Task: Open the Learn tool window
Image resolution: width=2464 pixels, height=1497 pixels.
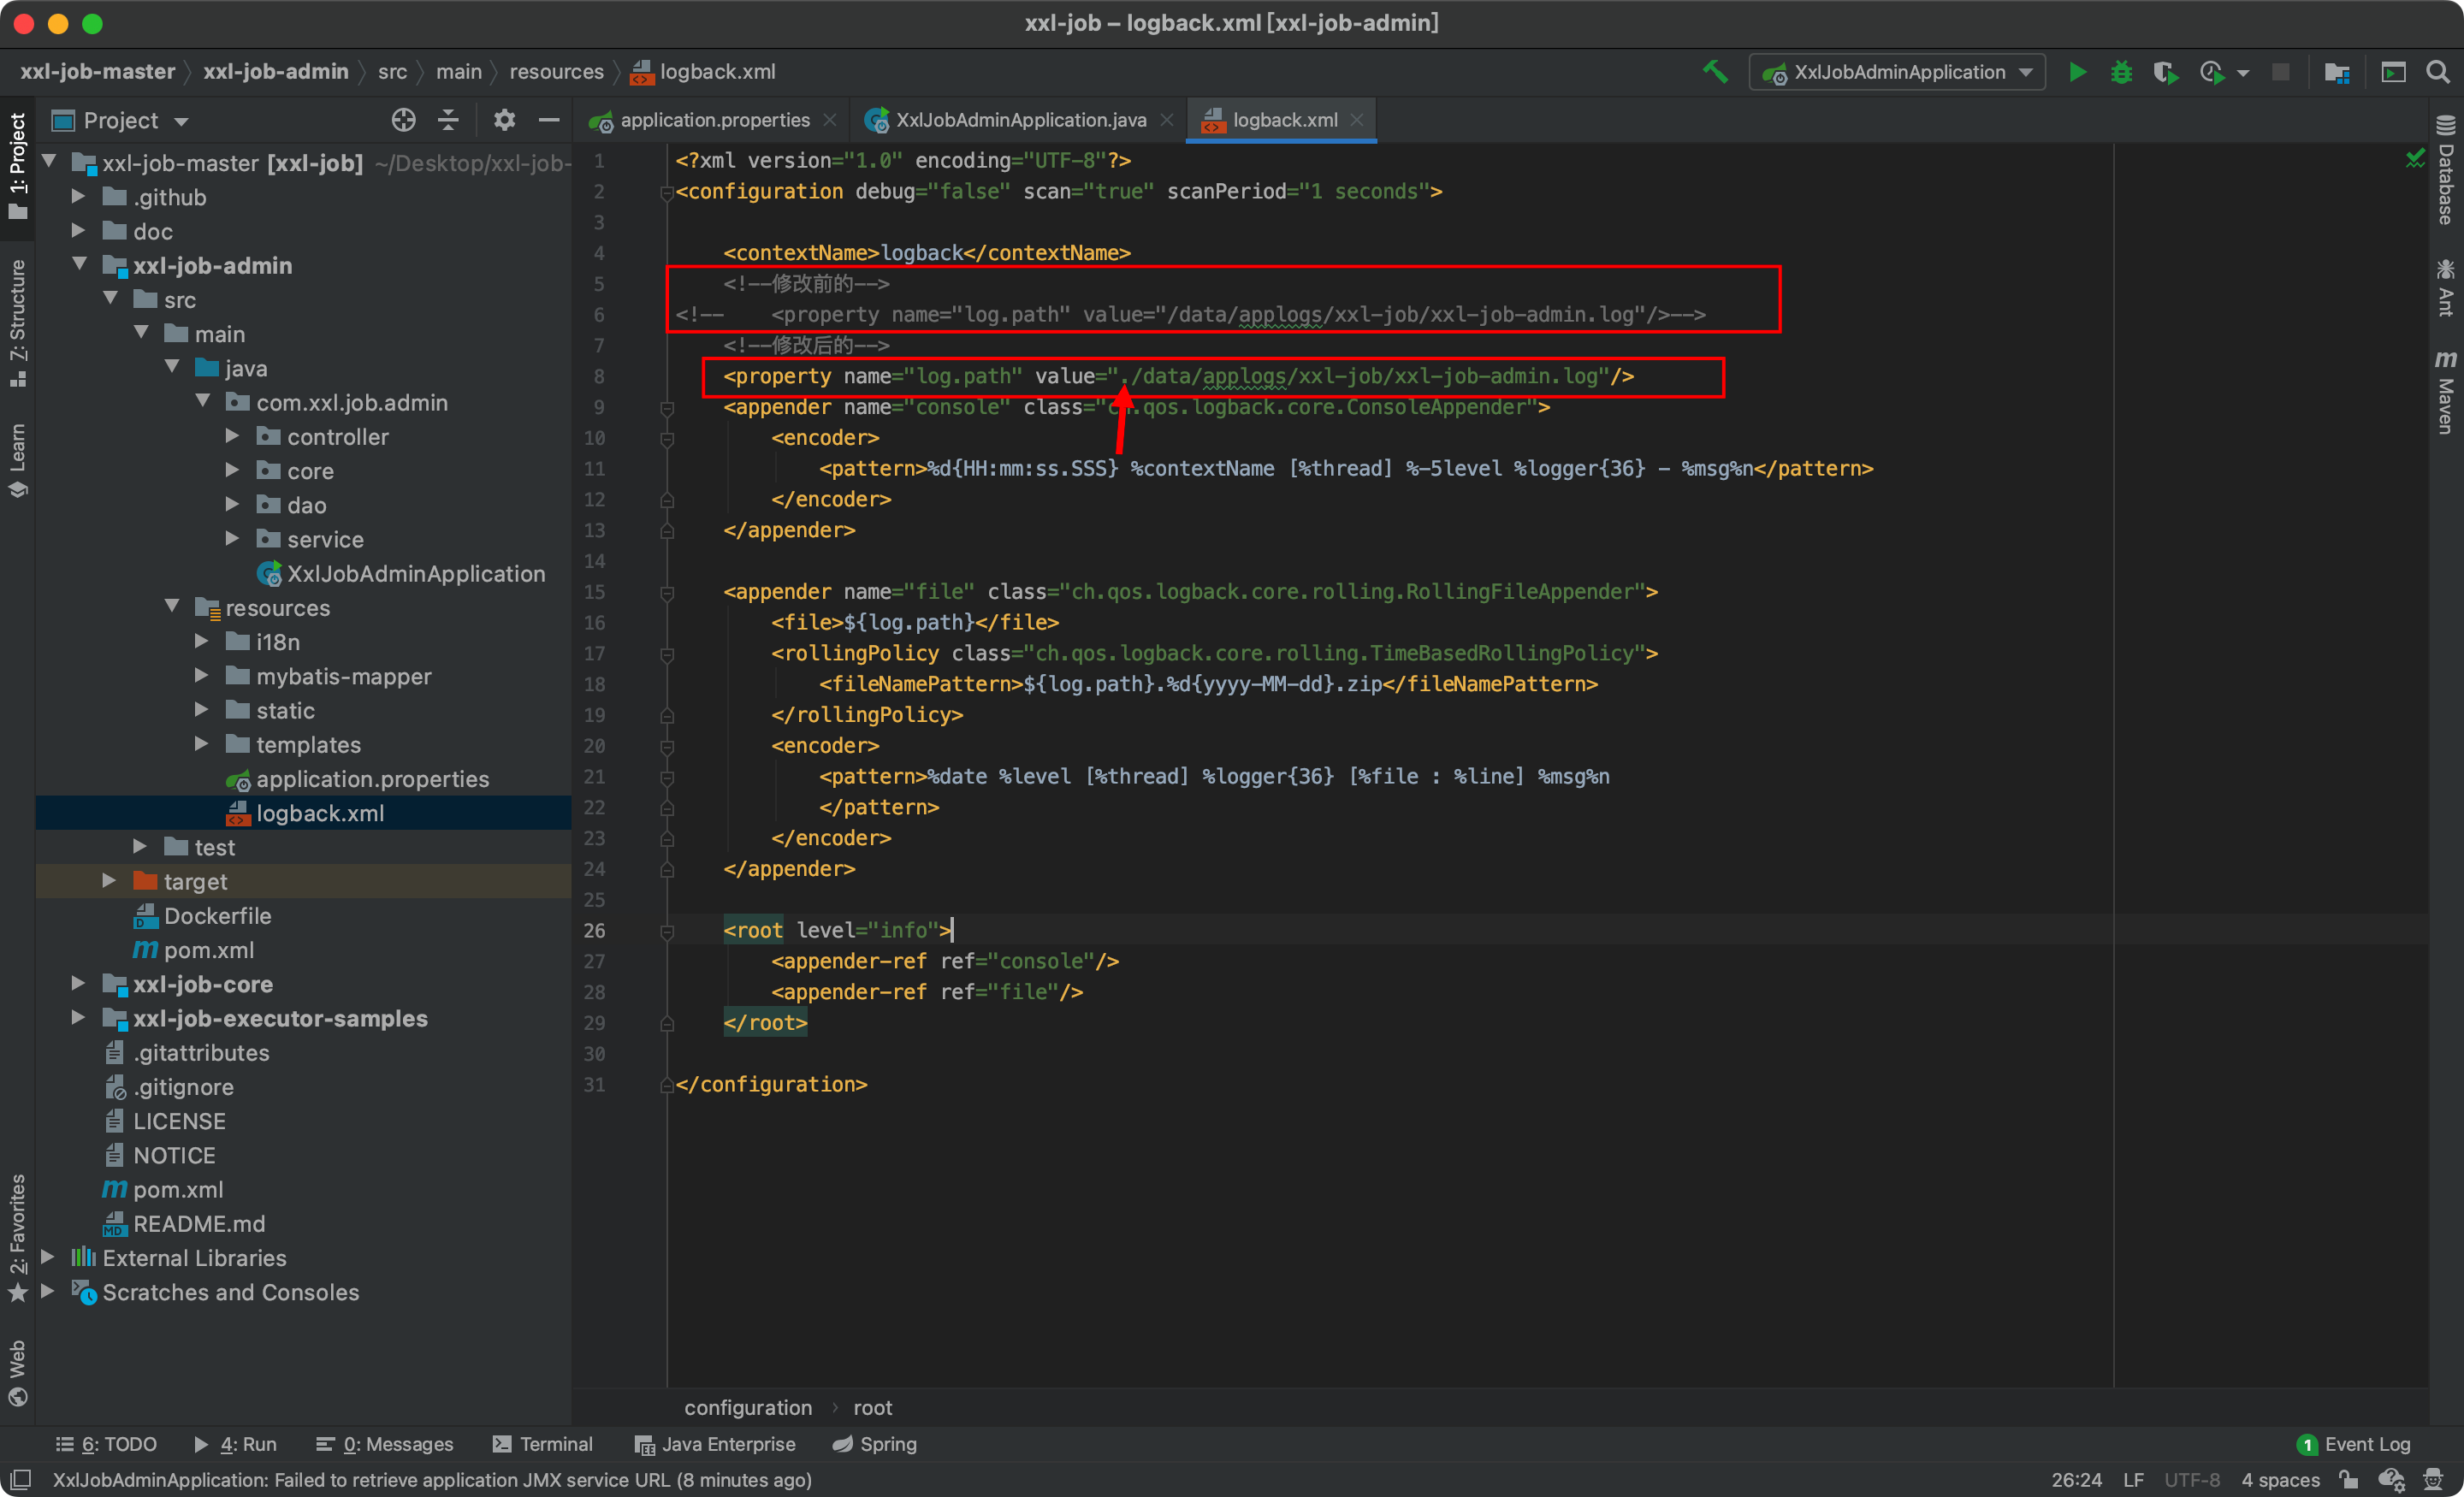Action: 17,459
